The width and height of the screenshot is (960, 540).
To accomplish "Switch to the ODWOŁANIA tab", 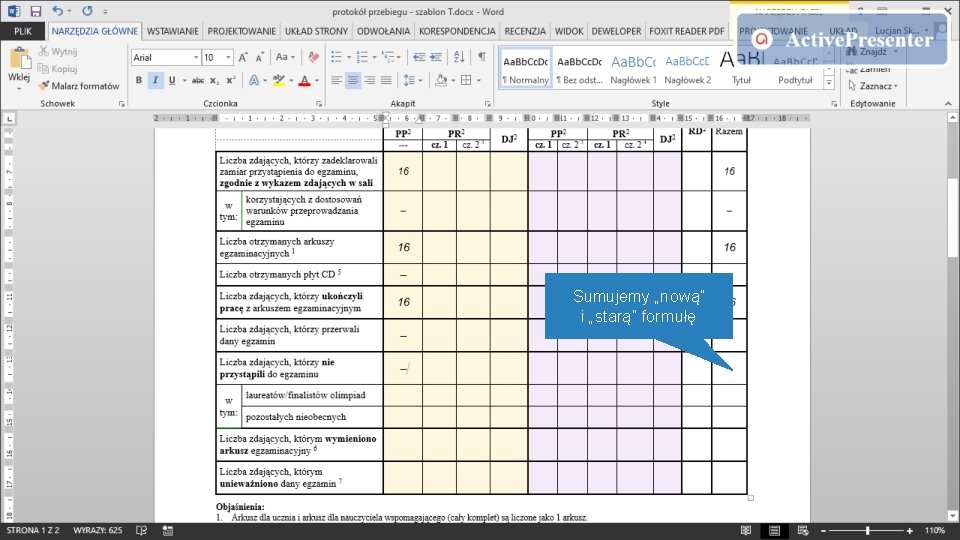I will click(x=383, y=31).
